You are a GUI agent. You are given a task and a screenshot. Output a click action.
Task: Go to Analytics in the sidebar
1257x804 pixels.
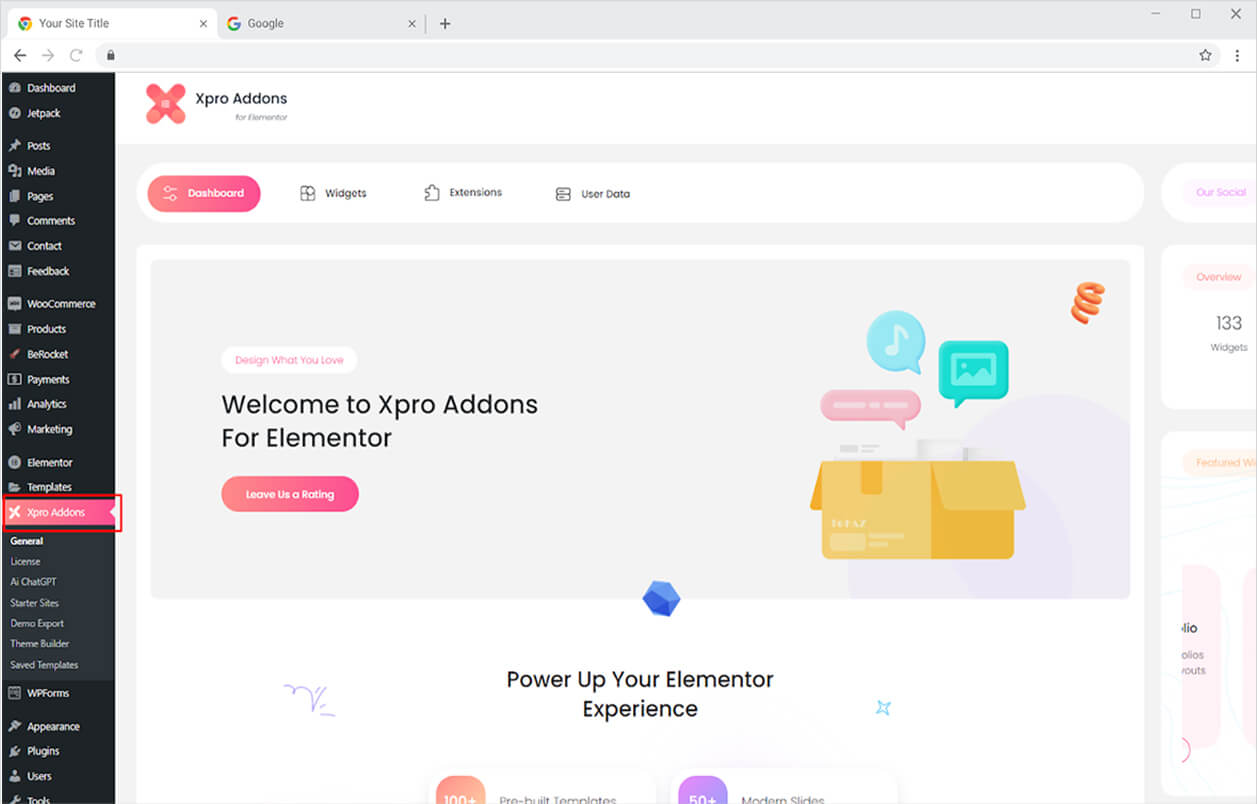[46, 404]
